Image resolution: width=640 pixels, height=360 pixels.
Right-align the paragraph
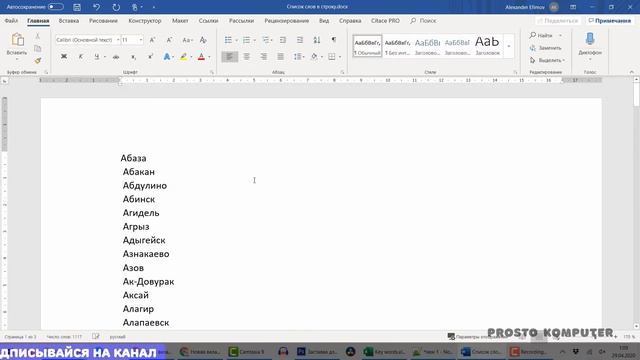pyautogui.click(x=264, y=57)
